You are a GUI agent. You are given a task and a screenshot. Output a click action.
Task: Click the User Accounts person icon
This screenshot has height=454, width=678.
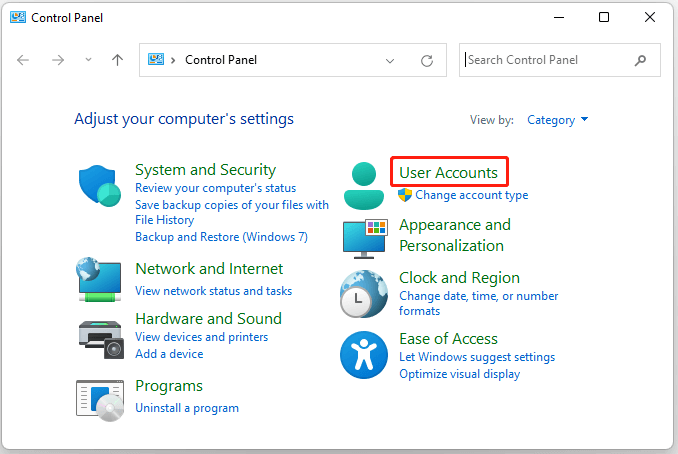click(364, 185)
